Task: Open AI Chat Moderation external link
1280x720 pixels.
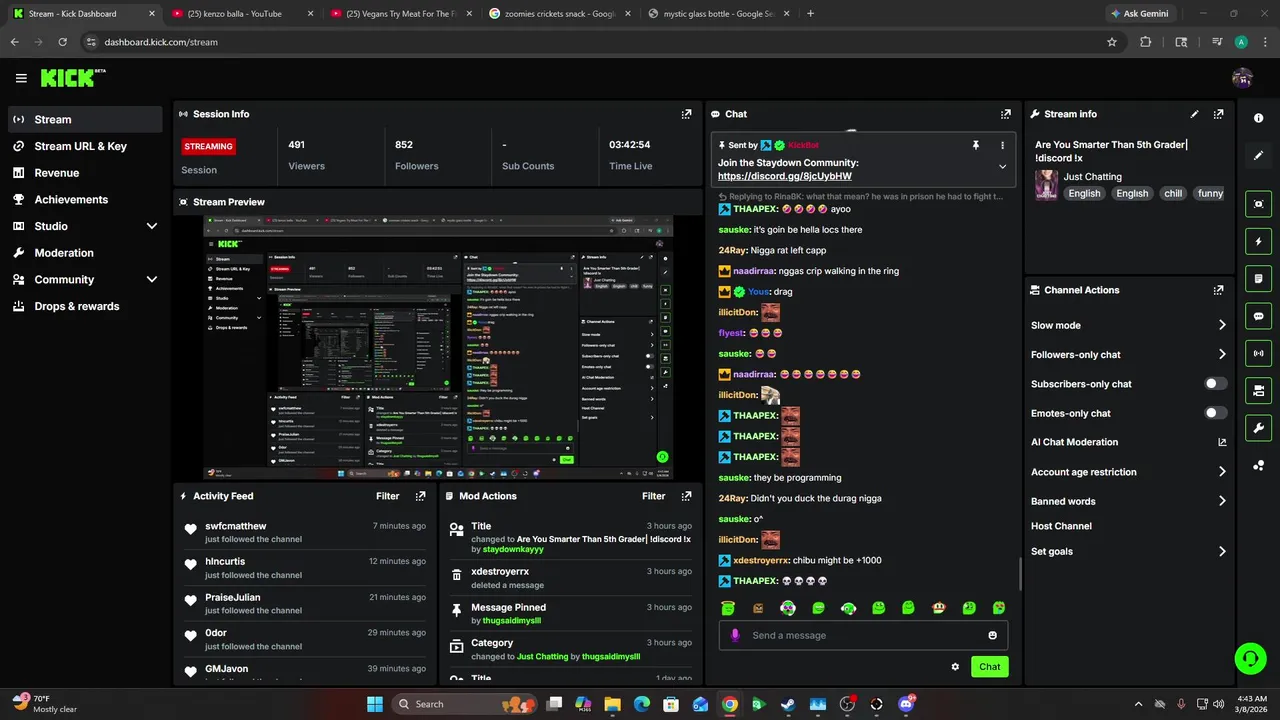Action: coord(1222,442)
